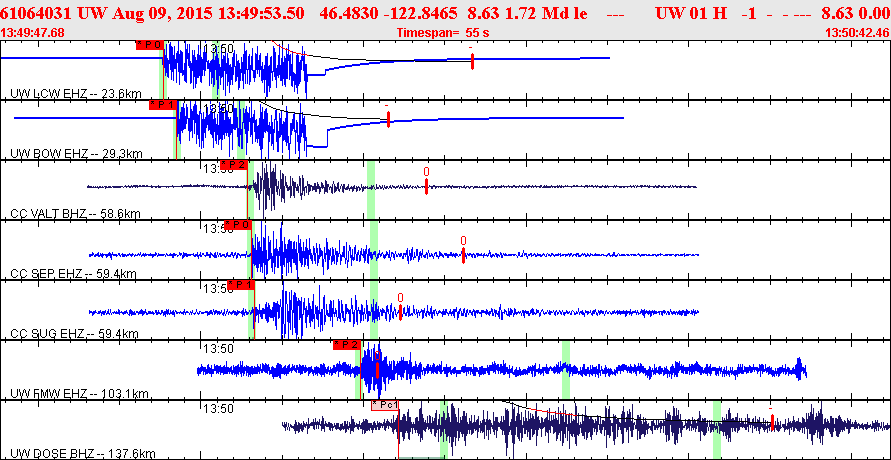The height and width of the screenshot is (460, 891).
Task: Click the 13:50 time label on FMW trace
Action: click(219, 349)
